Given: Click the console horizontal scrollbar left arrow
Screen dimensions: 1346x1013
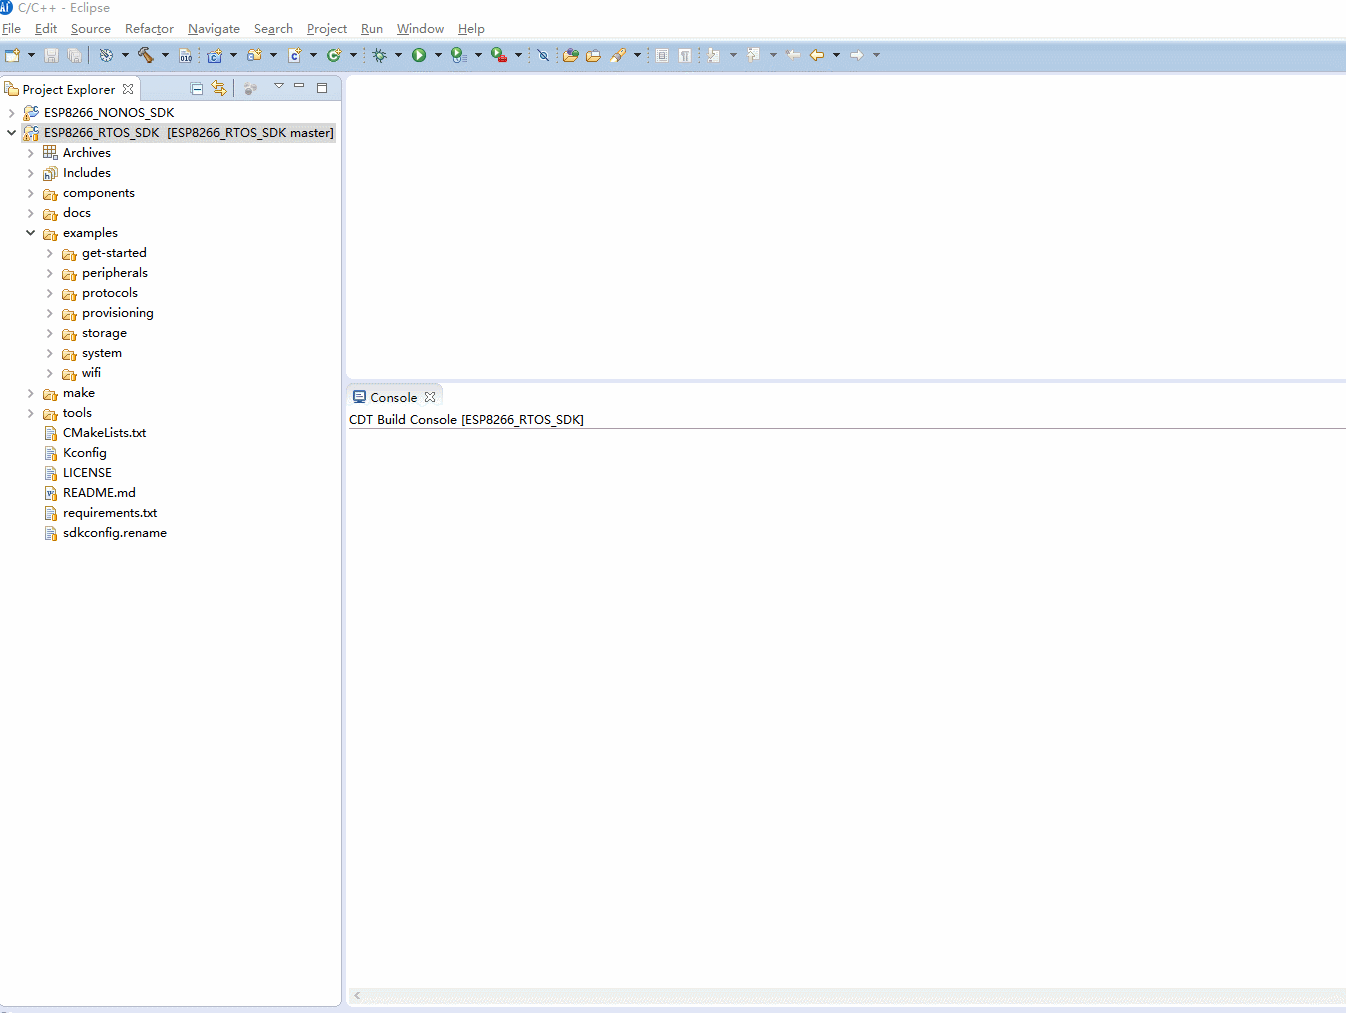Looking at the screenshot, I should pos(357,996).
